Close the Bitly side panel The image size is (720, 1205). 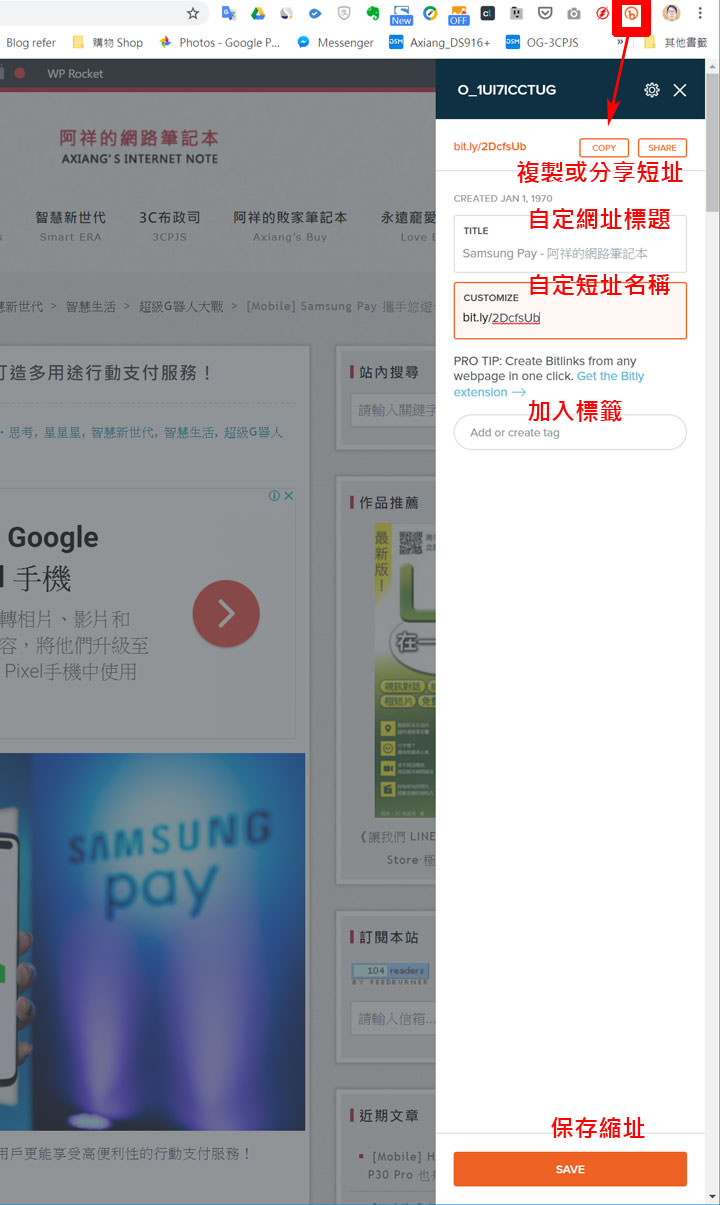pyautogui.click(x=680, y=90)
